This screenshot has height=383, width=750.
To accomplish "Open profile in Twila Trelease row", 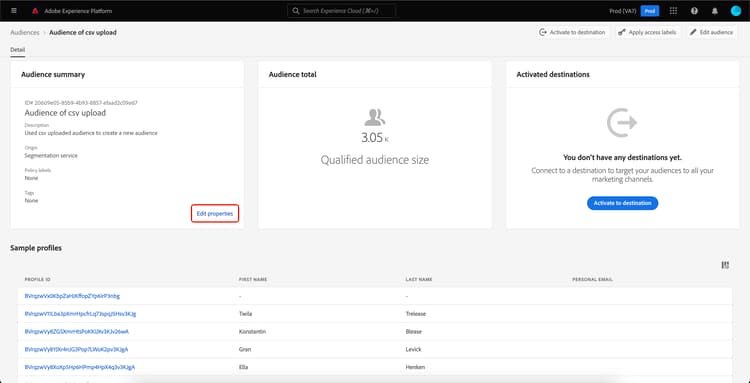I will (x=80, y=314).
